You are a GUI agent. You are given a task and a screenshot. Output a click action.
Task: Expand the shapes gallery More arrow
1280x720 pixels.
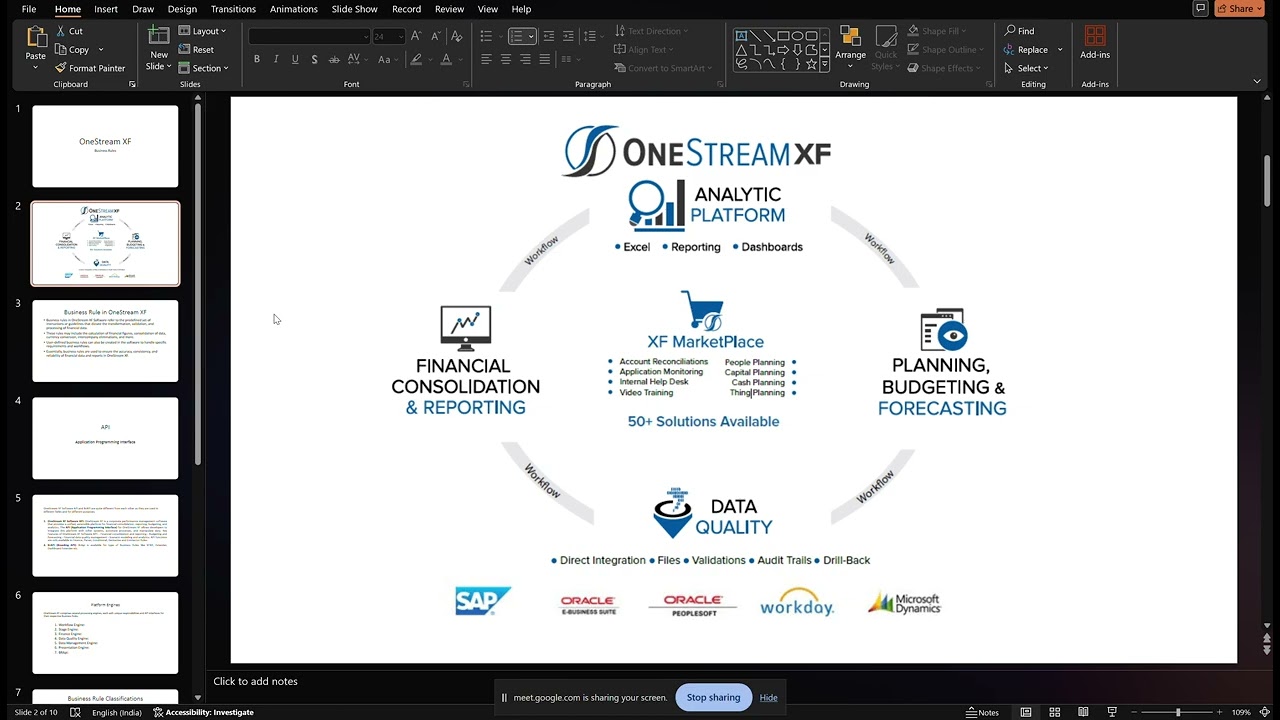(825, 63)
